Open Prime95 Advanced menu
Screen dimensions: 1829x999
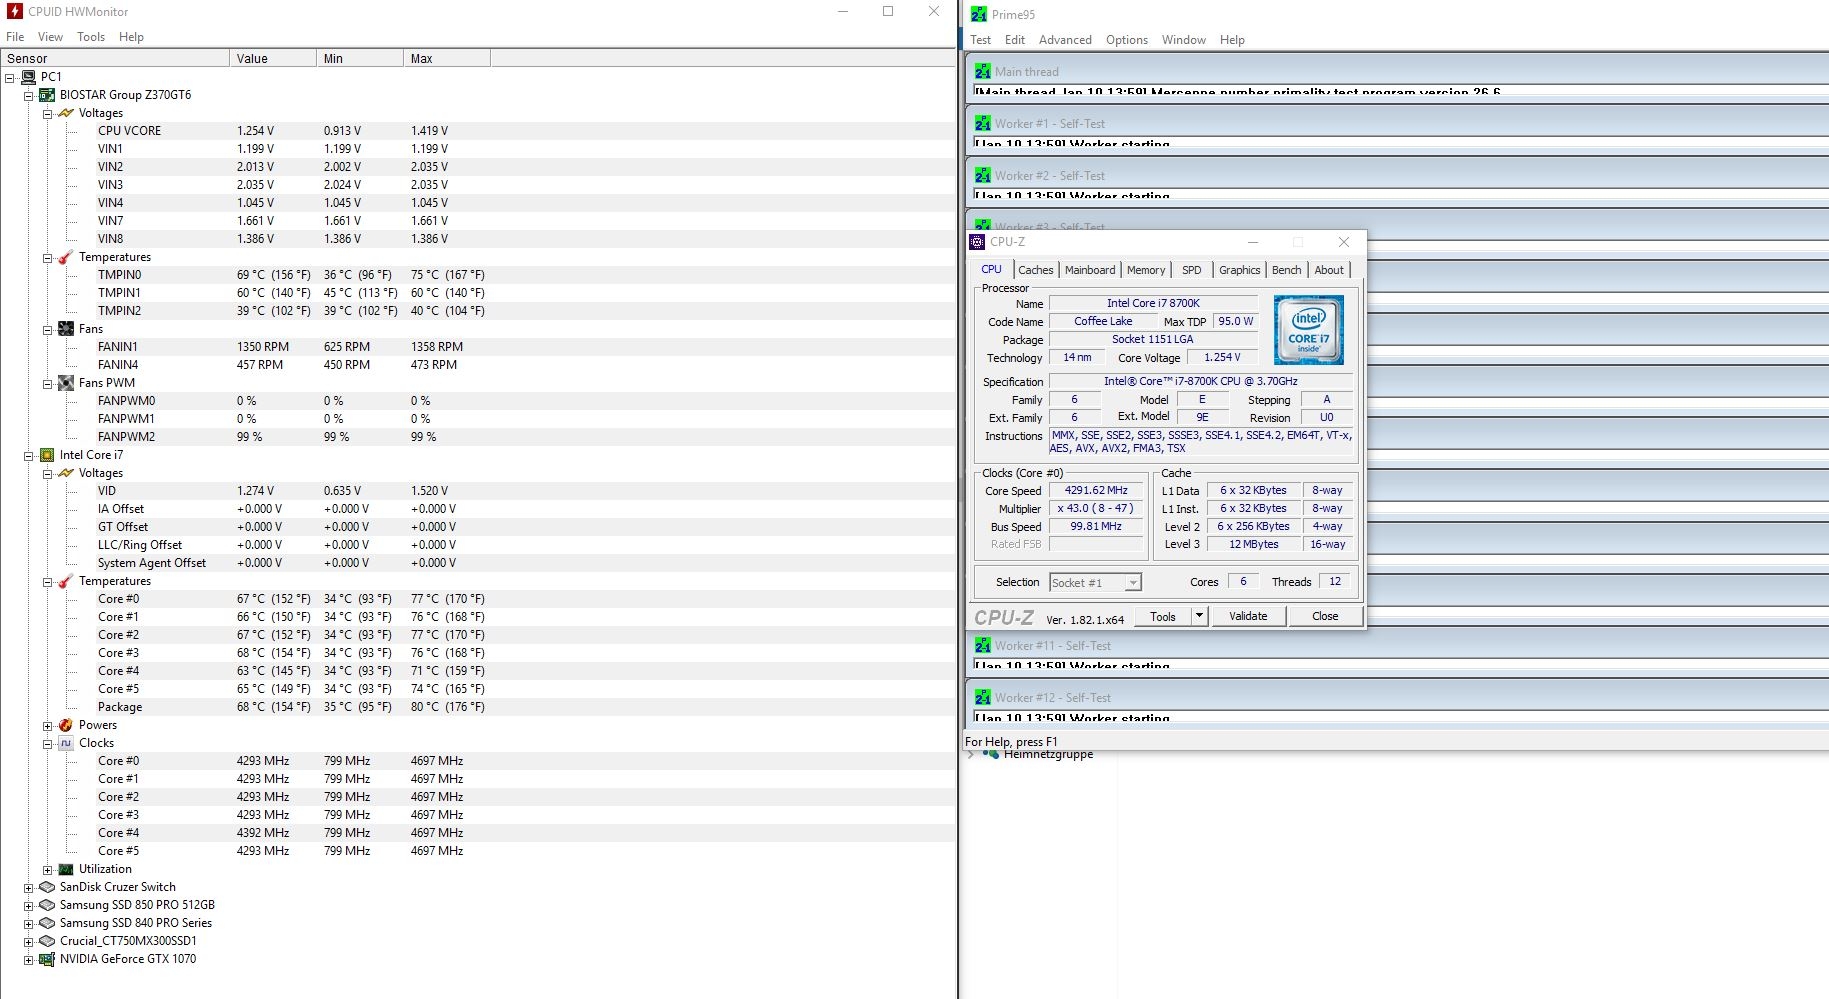pos(1065,40)
